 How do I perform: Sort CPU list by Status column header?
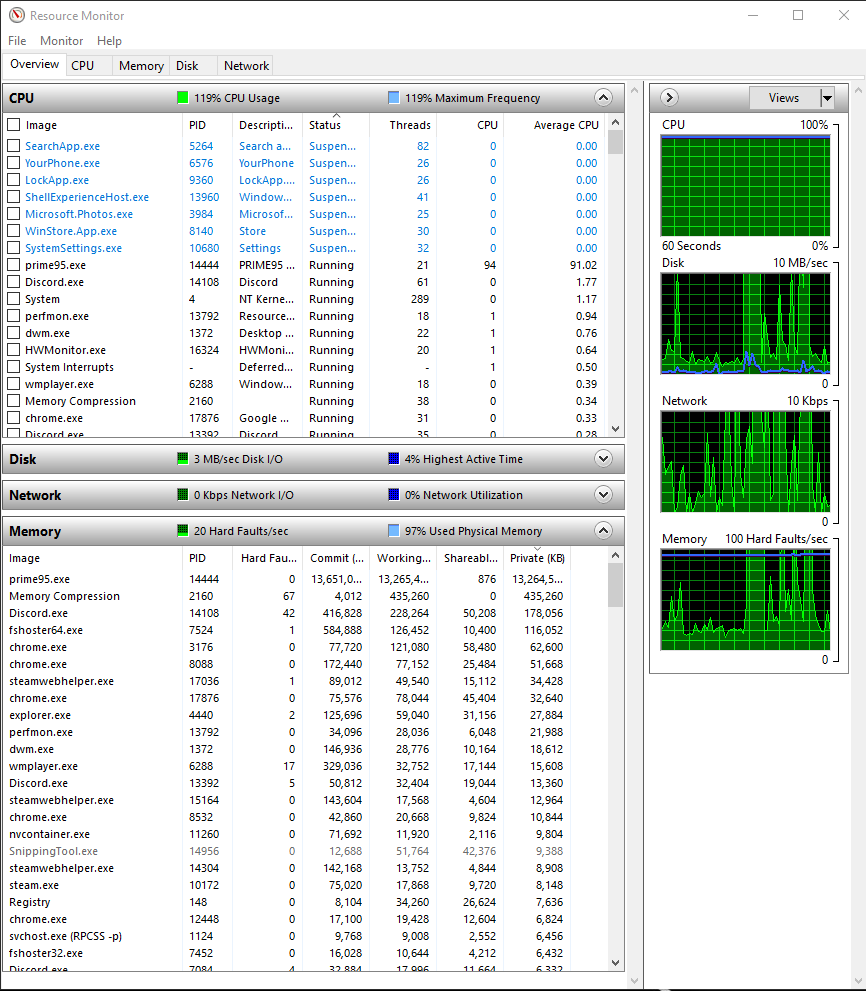(336, 125)
